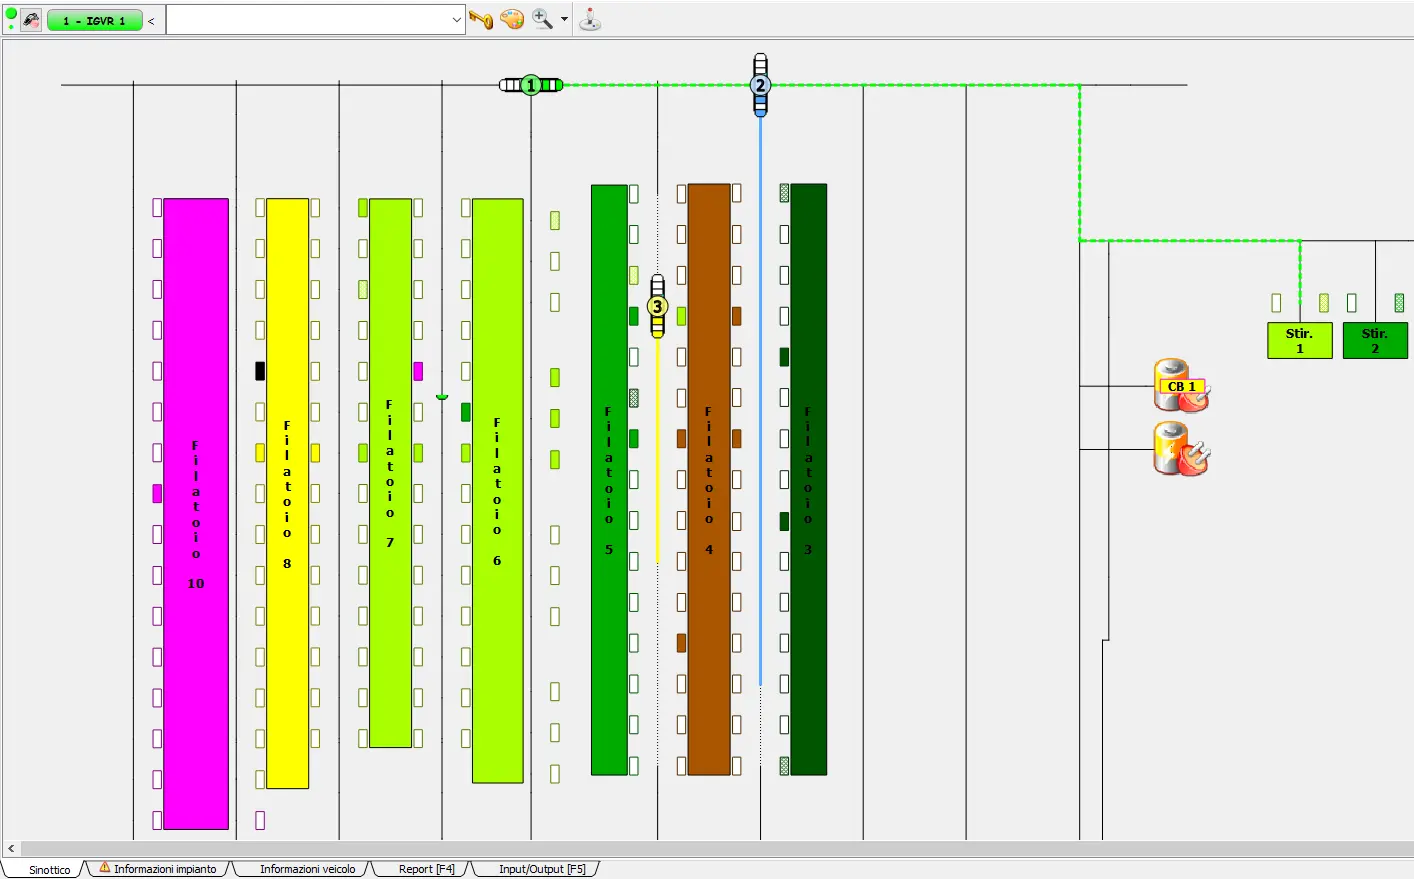This screenshot has height=879, width=1414.
Task: Open the color palette tool
Action: point(512,20)
